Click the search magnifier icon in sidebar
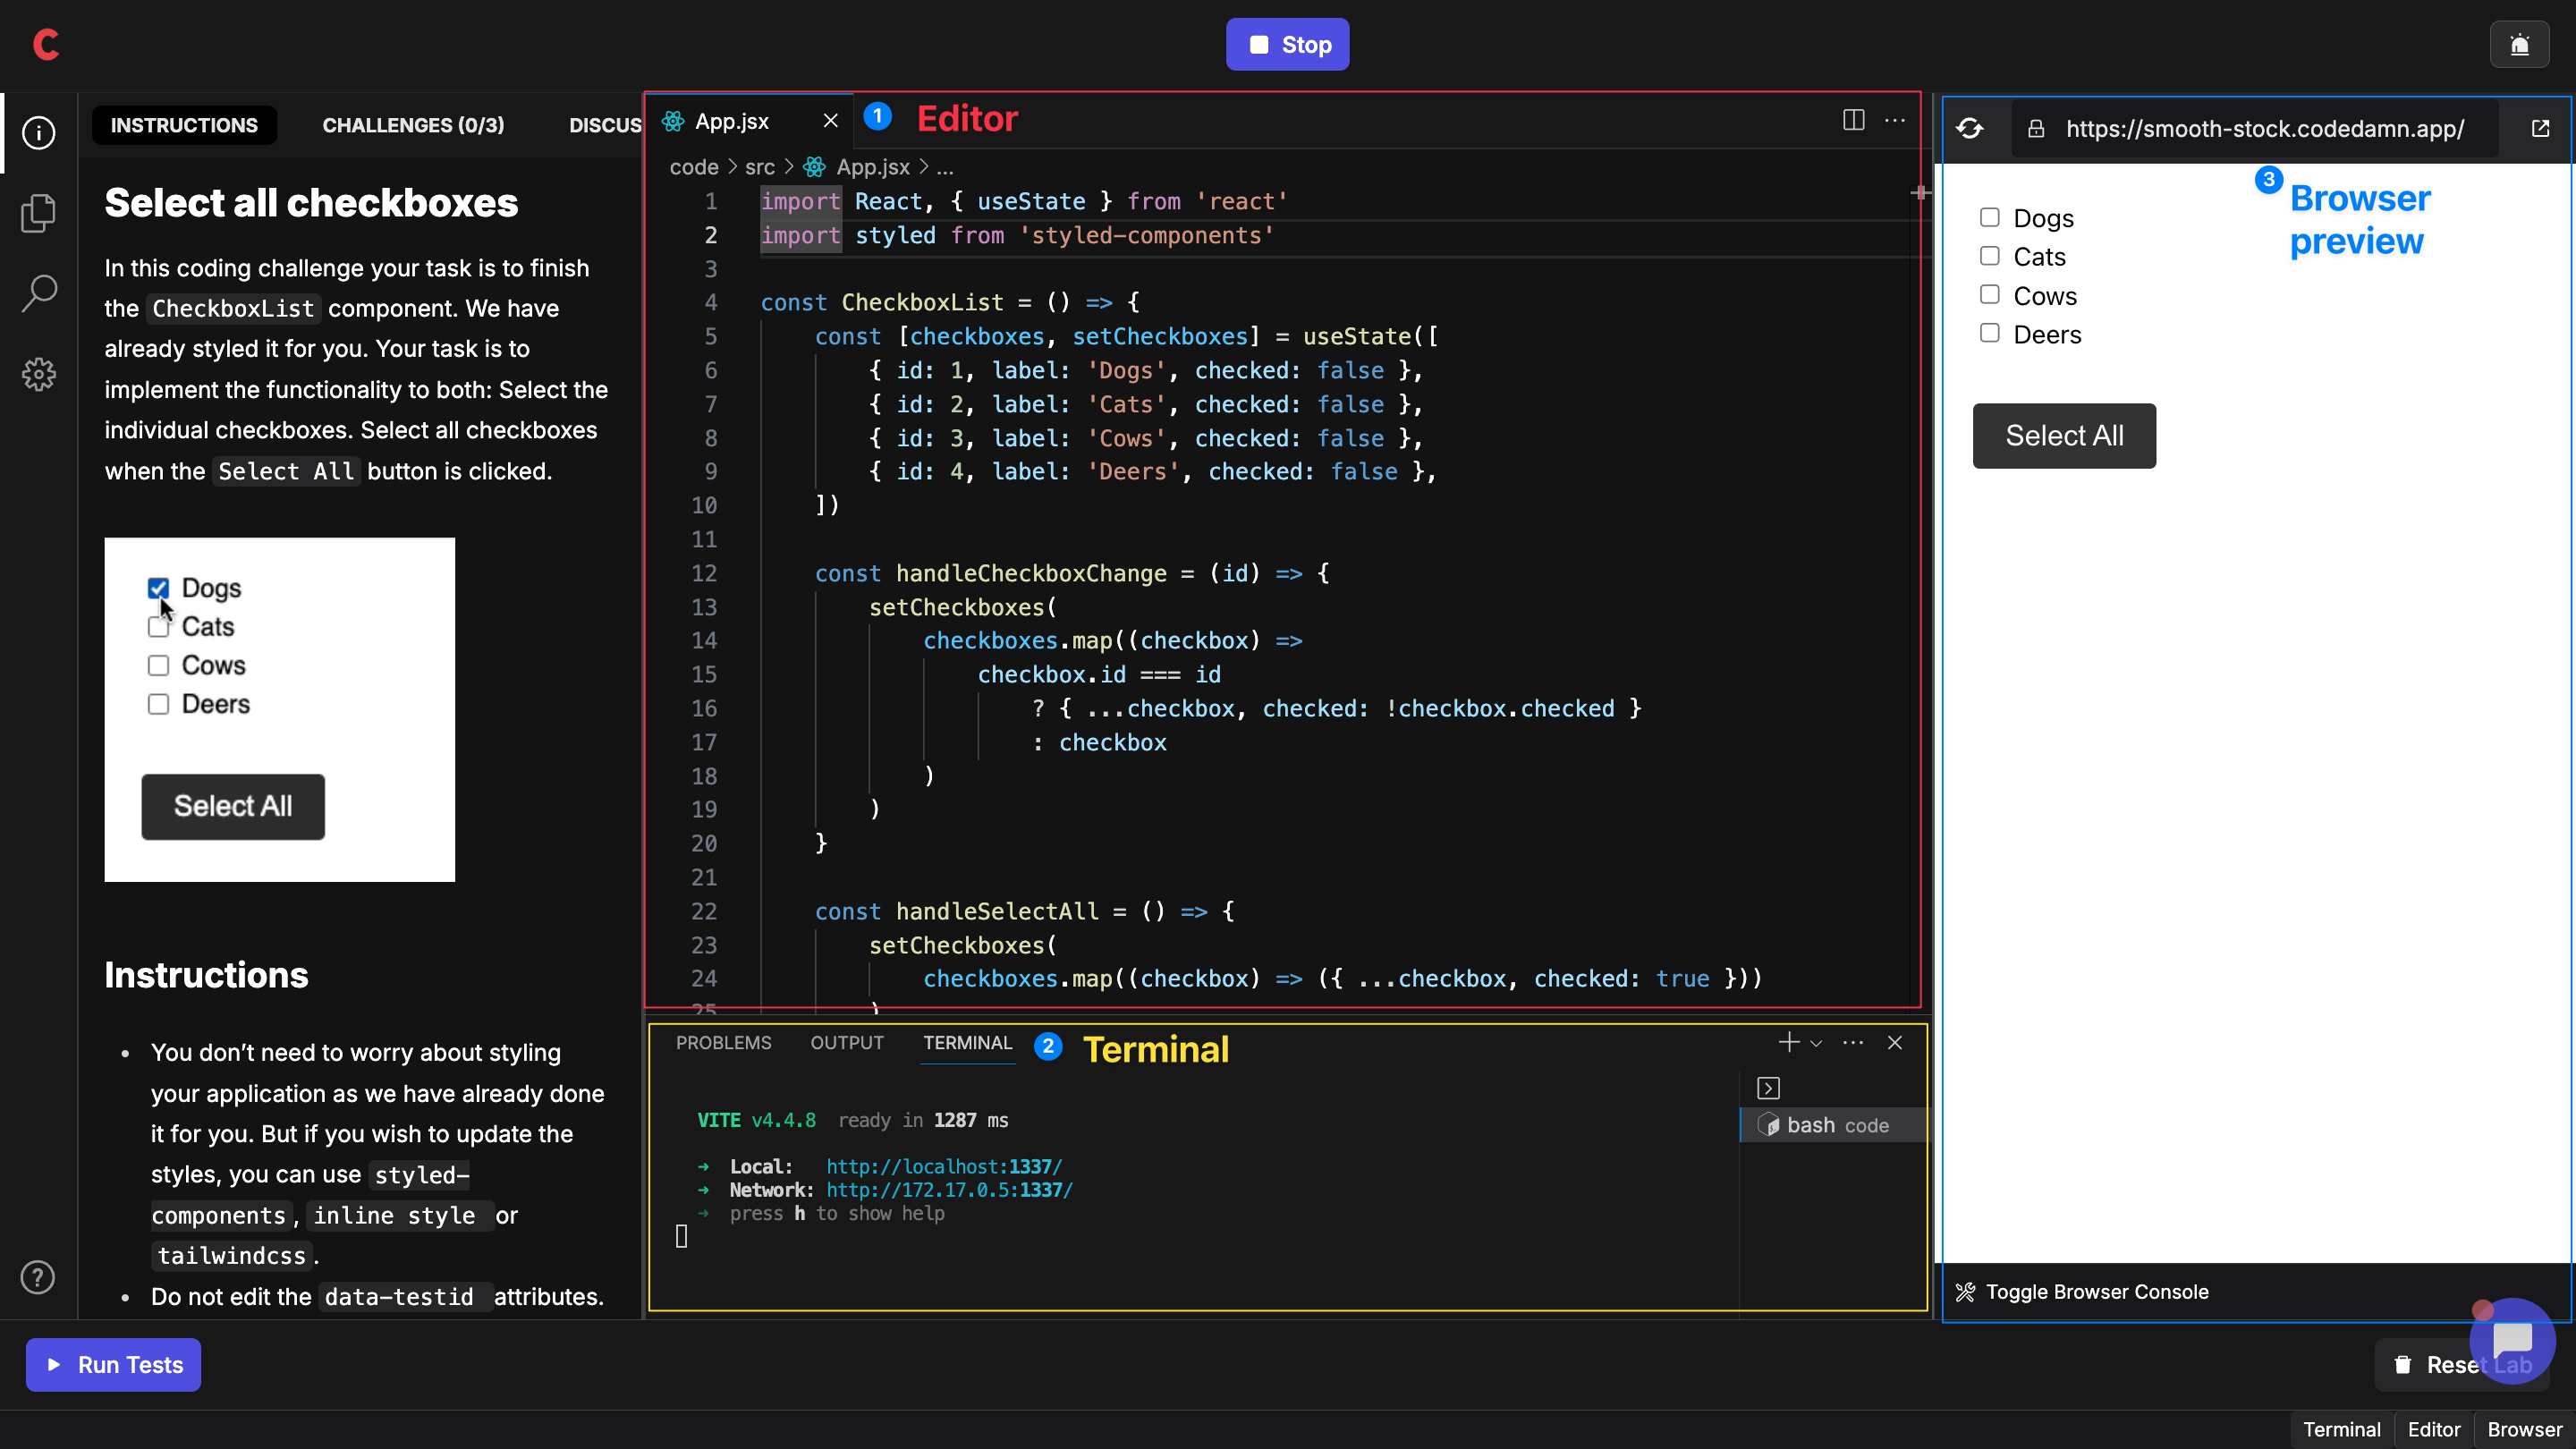The height and width of the screenshot is (1449, 2576). coord(39,292)
